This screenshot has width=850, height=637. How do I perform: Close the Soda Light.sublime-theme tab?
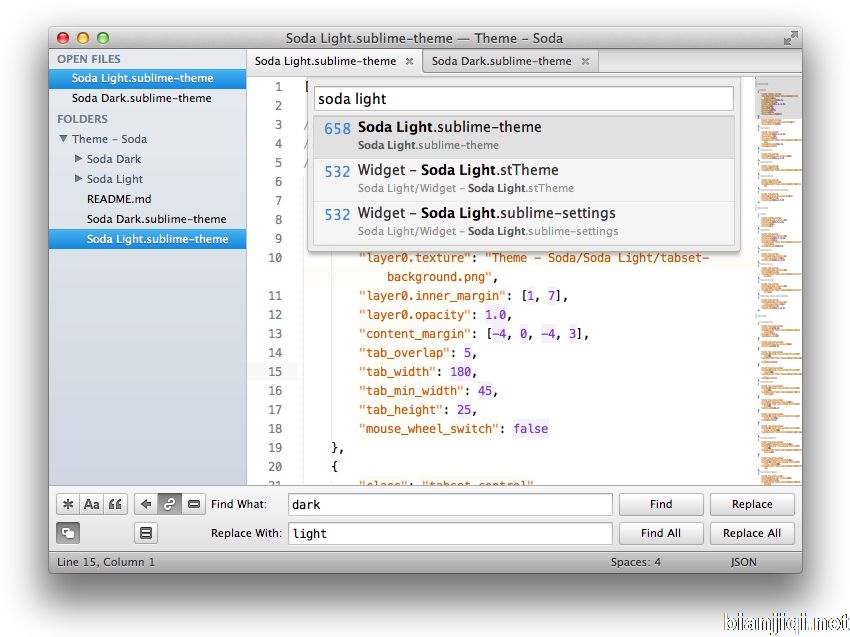click(409, 61)
